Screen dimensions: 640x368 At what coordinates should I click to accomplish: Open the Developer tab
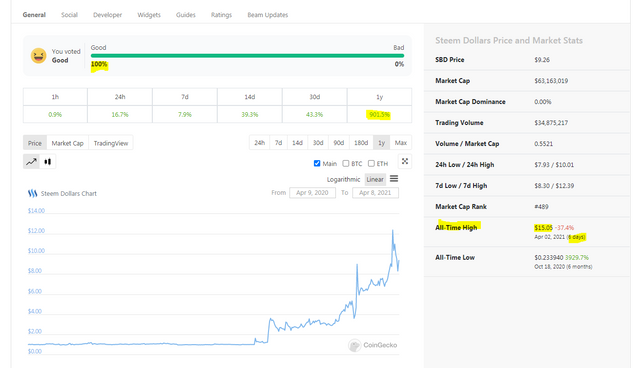coord(107,15)
